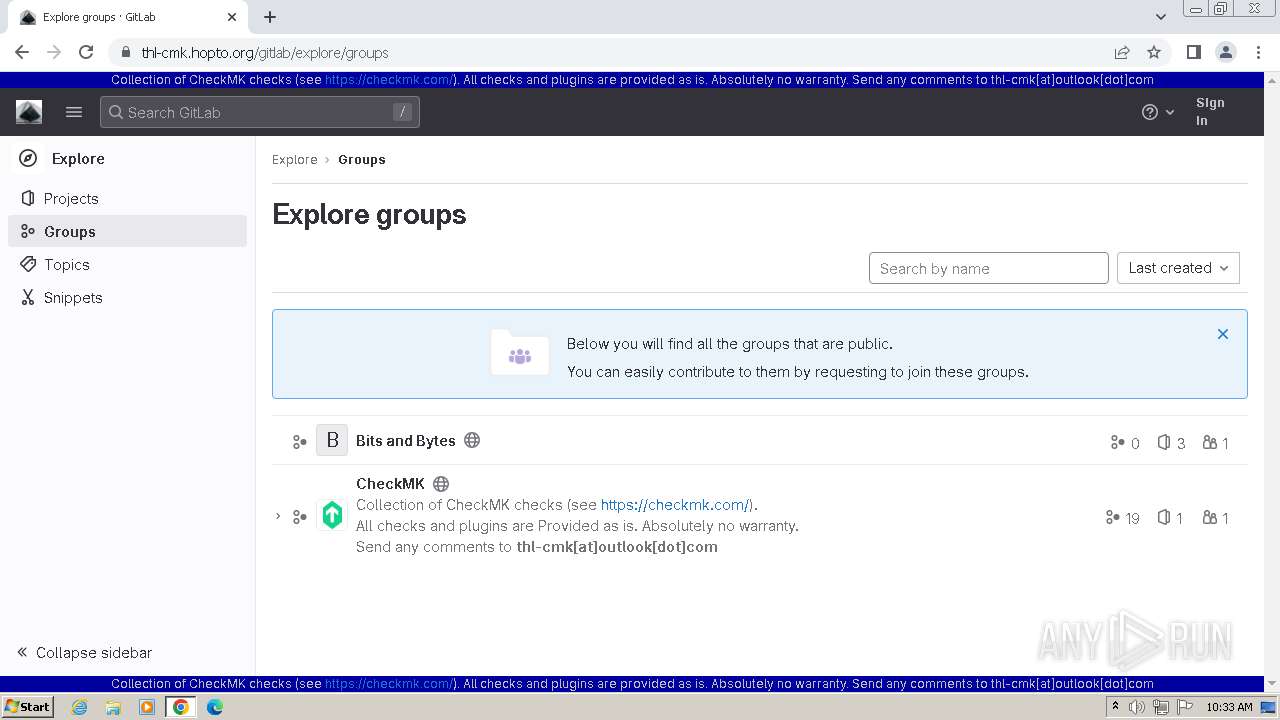Collapse the sidebar
This screenshot has height=720, width=1280.
coord(85,652)
